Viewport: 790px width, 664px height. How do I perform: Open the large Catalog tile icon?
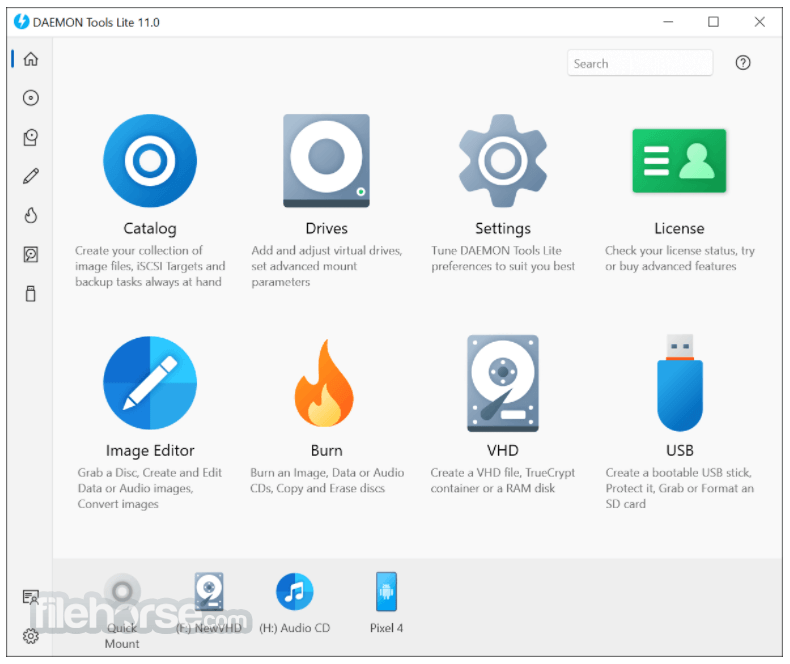pyautogui.click(x=150, y=161)
